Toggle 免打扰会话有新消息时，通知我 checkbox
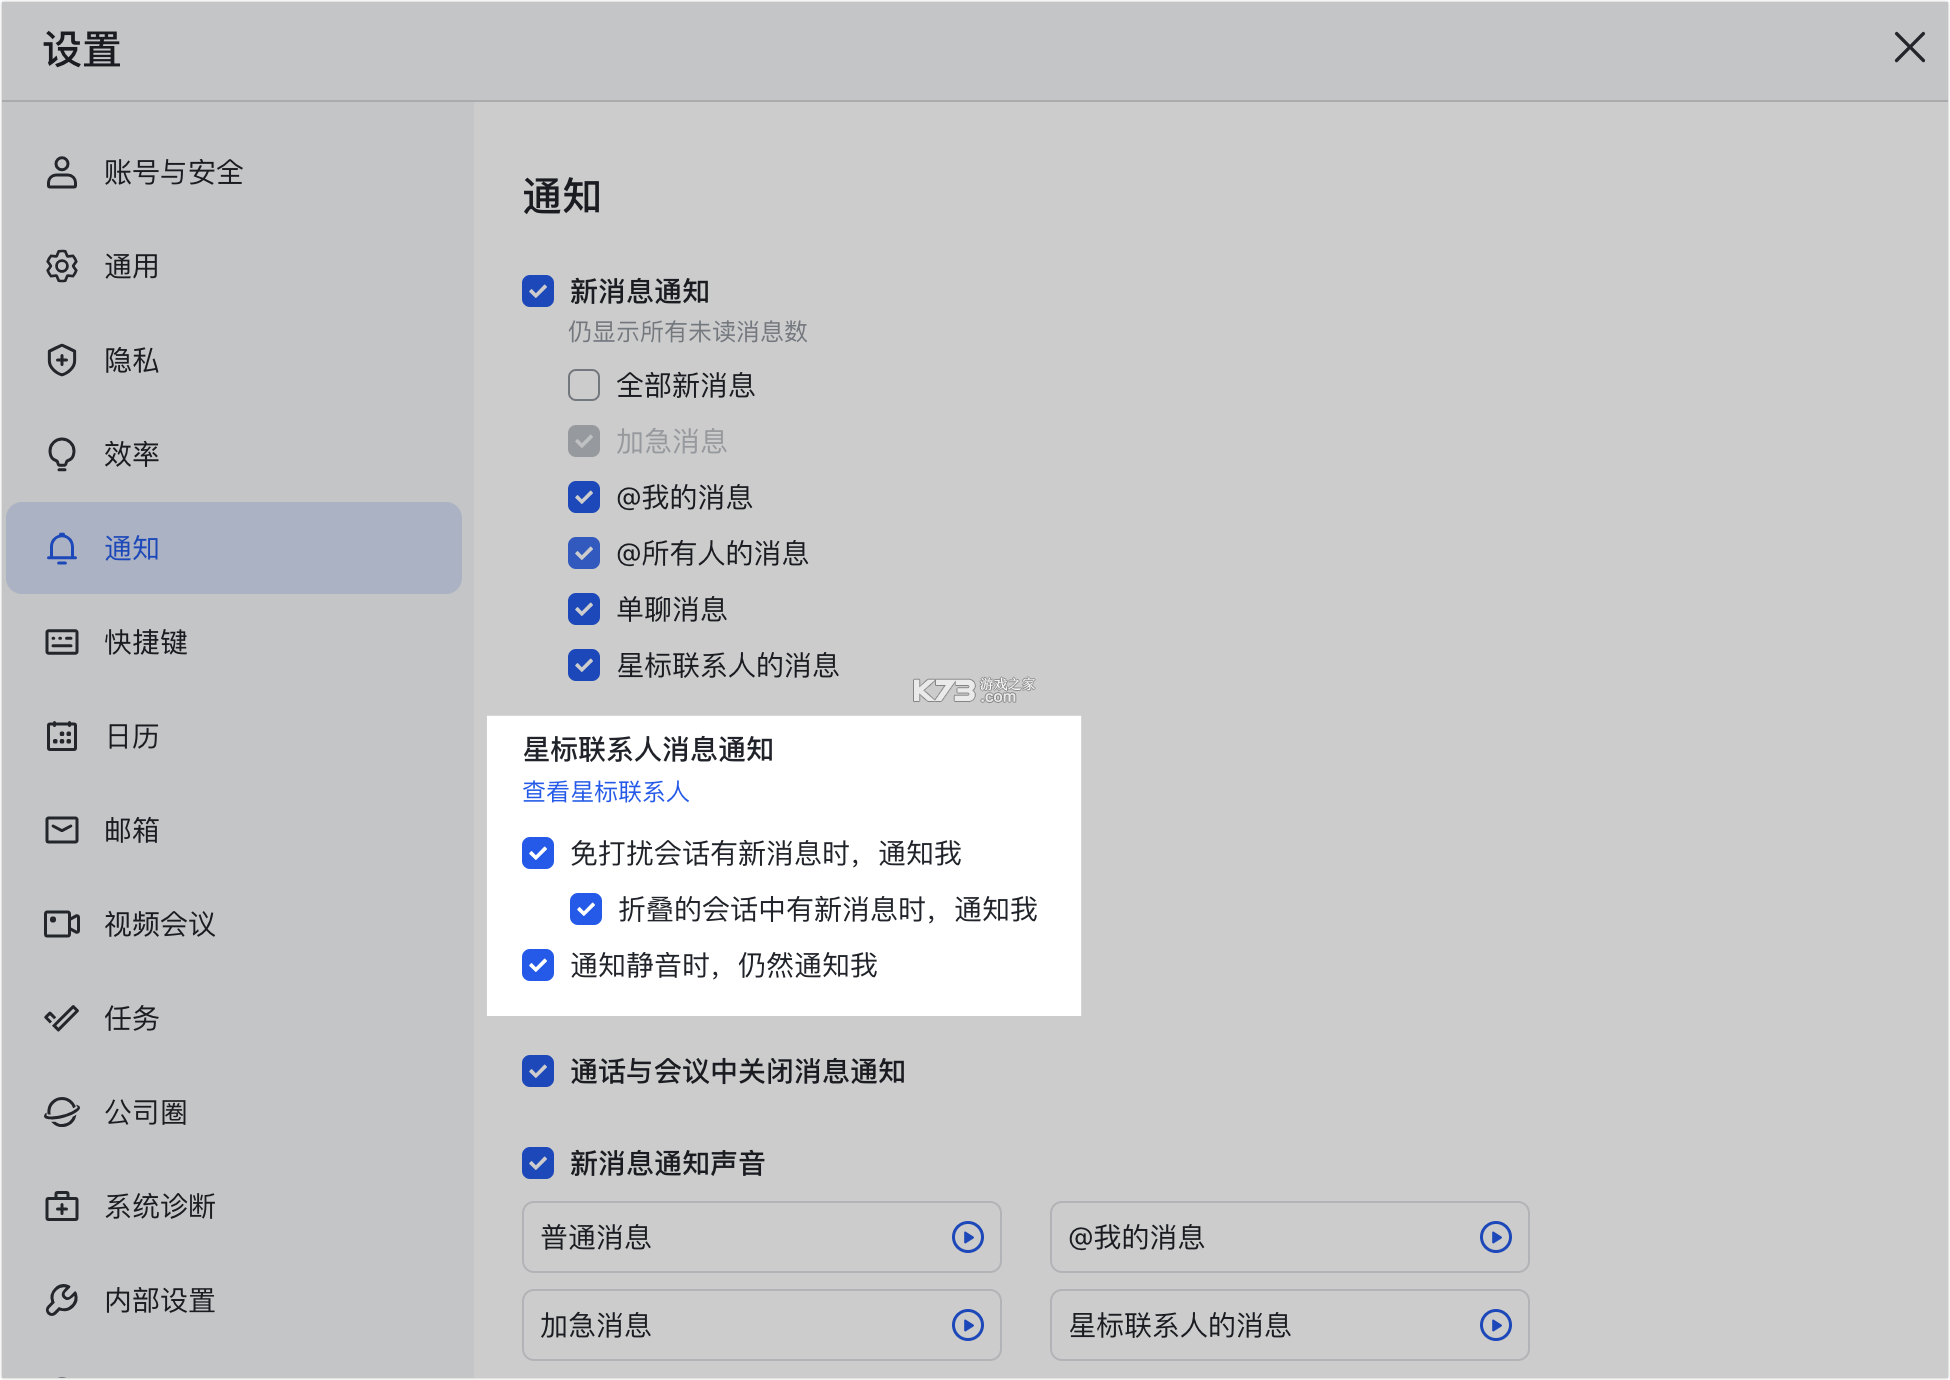The height and width of the screenshot is (1380, 1950). point(538,853)
